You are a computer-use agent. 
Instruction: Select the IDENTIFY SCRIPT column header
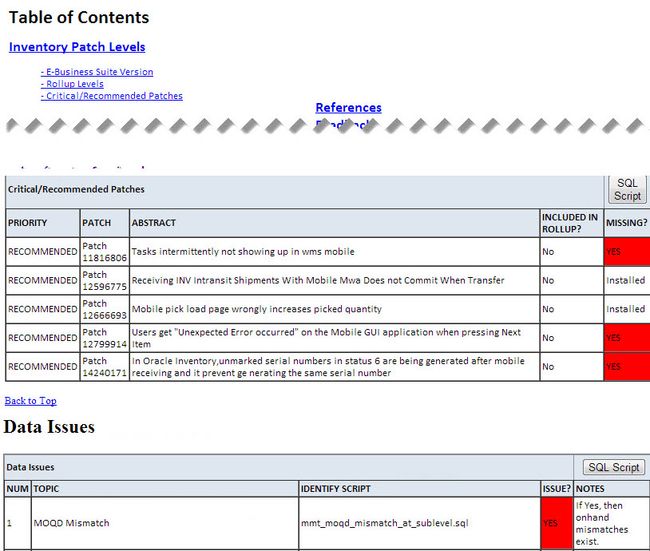pyautogui.click(x=420, y=489)
